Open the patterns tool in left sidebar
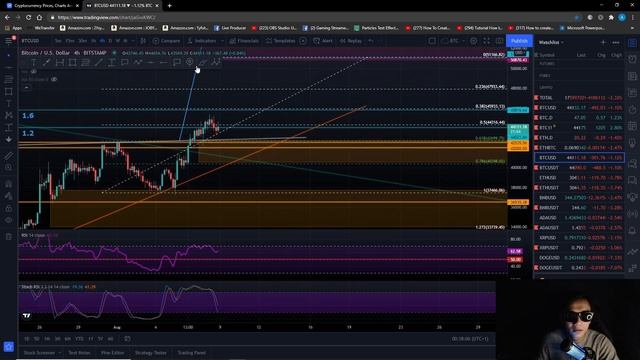This screenshot has width=640, height=360. coord(9,116)
